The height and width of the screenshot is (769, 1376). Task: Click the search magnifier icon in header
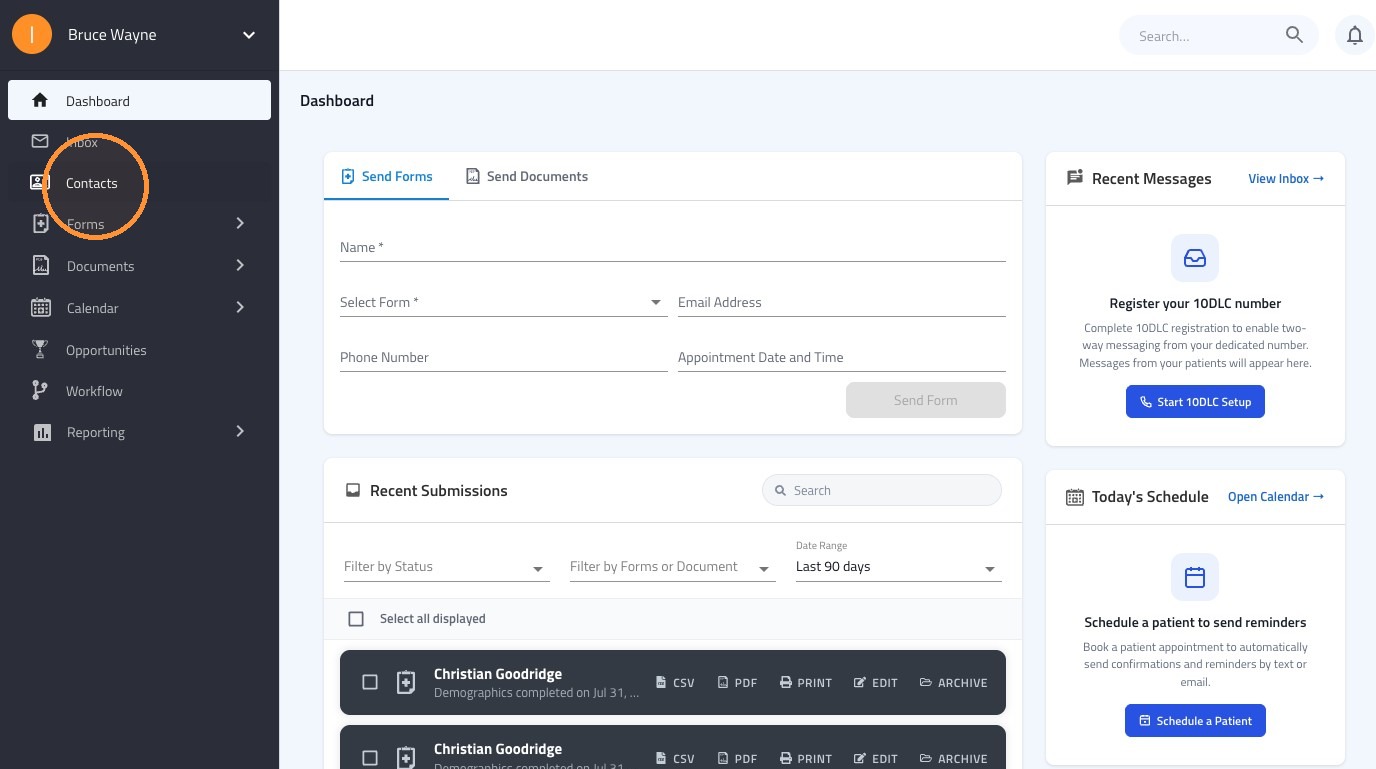(1294, 35)
